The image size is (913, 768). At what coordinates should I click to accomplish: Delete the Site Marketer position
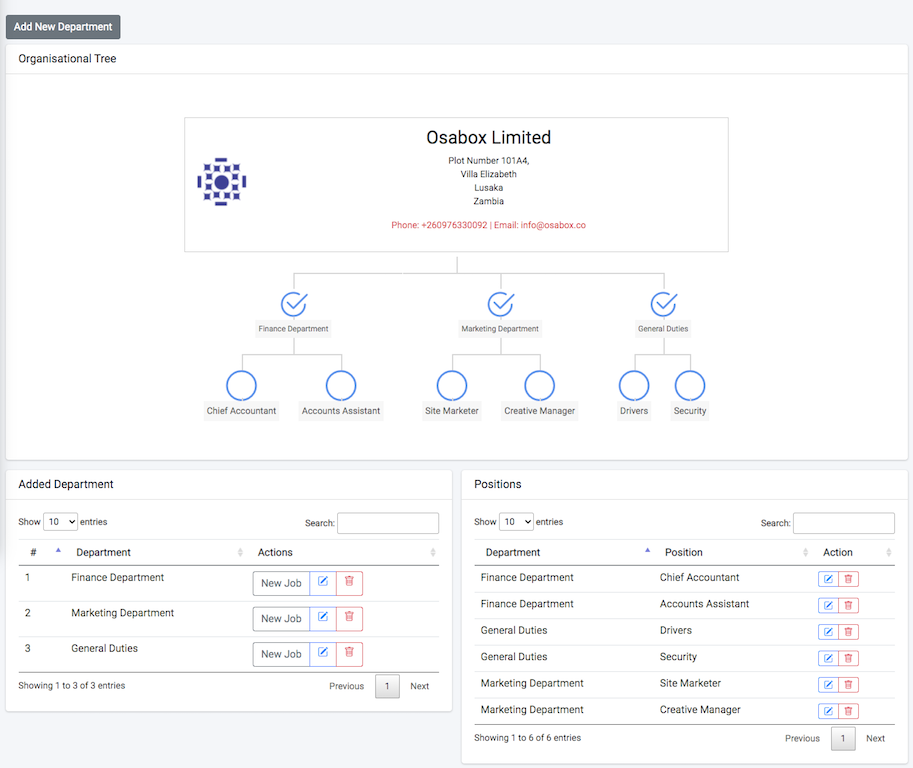(x=848, y=684)
